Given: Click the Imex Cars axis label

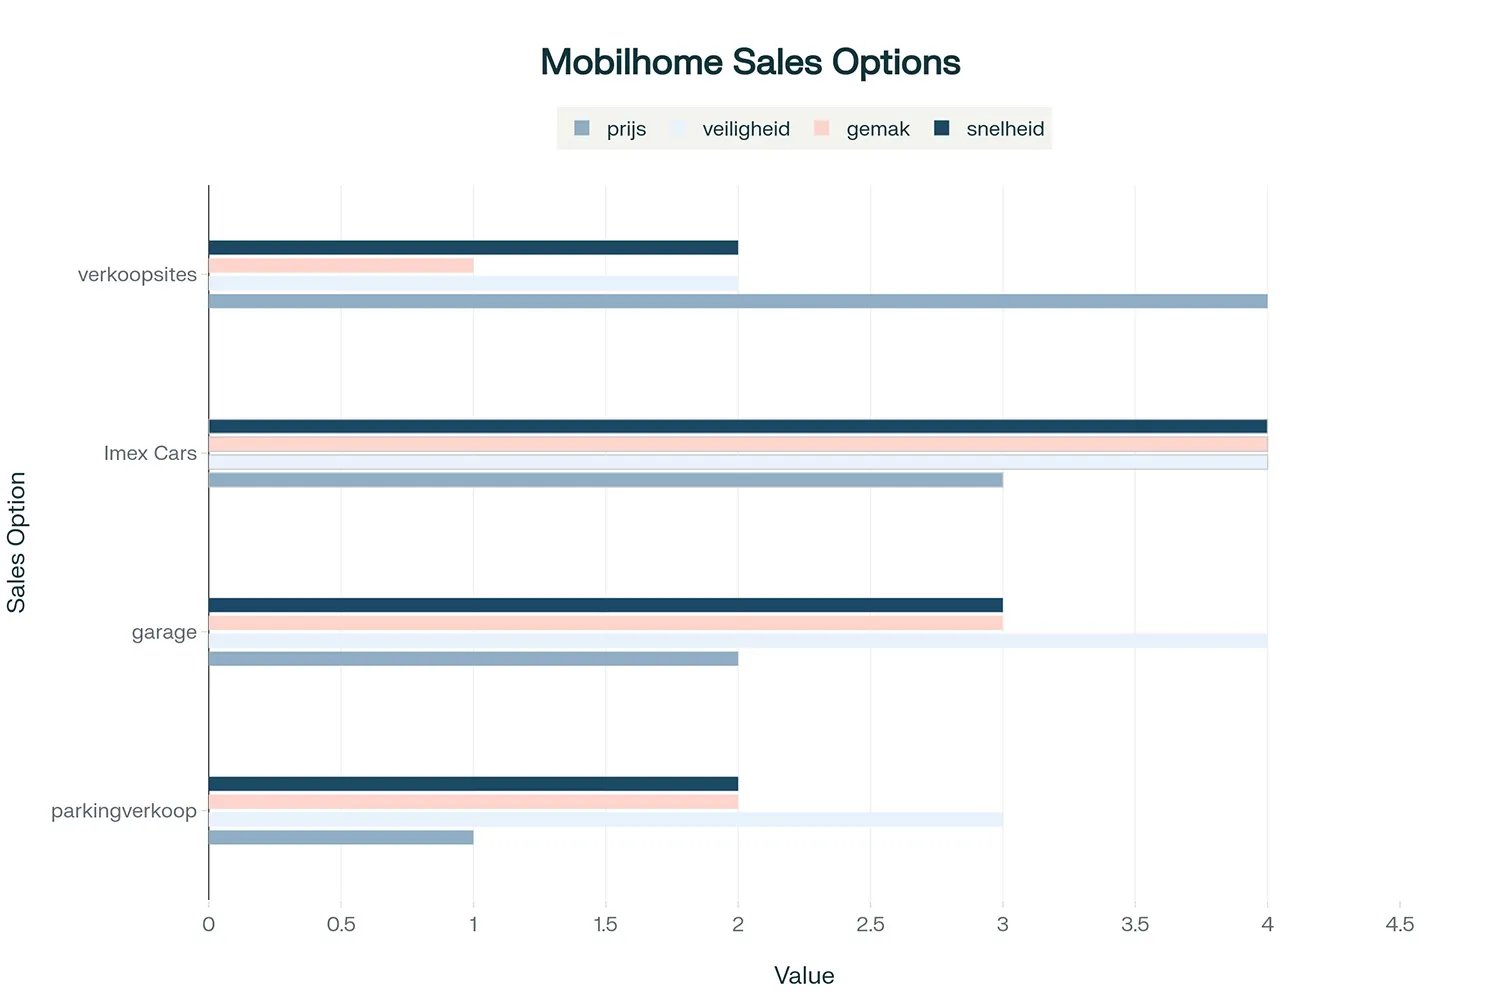Looking at the screenshot, I should 150,454.
